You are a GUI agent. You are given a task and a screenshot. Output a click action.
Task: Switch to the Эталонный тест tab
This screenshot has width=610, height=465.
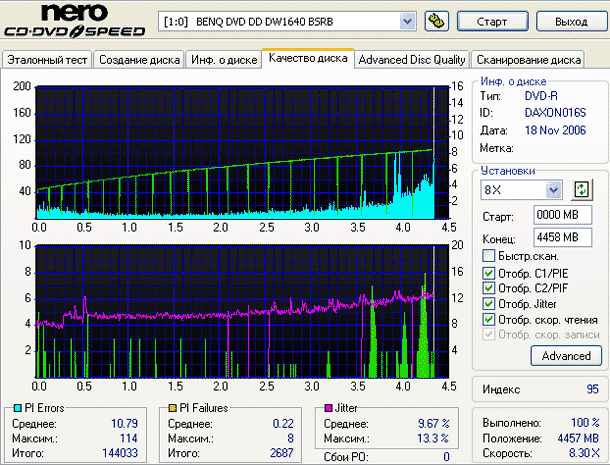(48, 60)
